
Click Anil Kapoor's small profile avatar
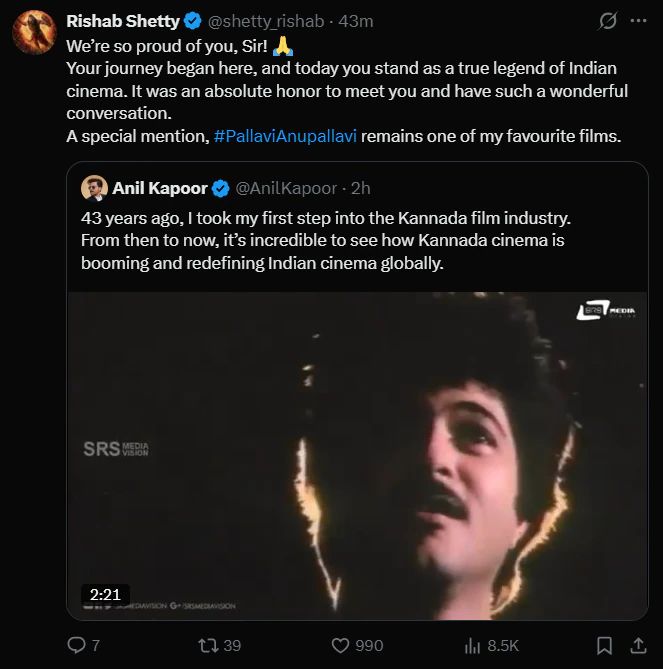pyautogui.click(x=94, y=187)
